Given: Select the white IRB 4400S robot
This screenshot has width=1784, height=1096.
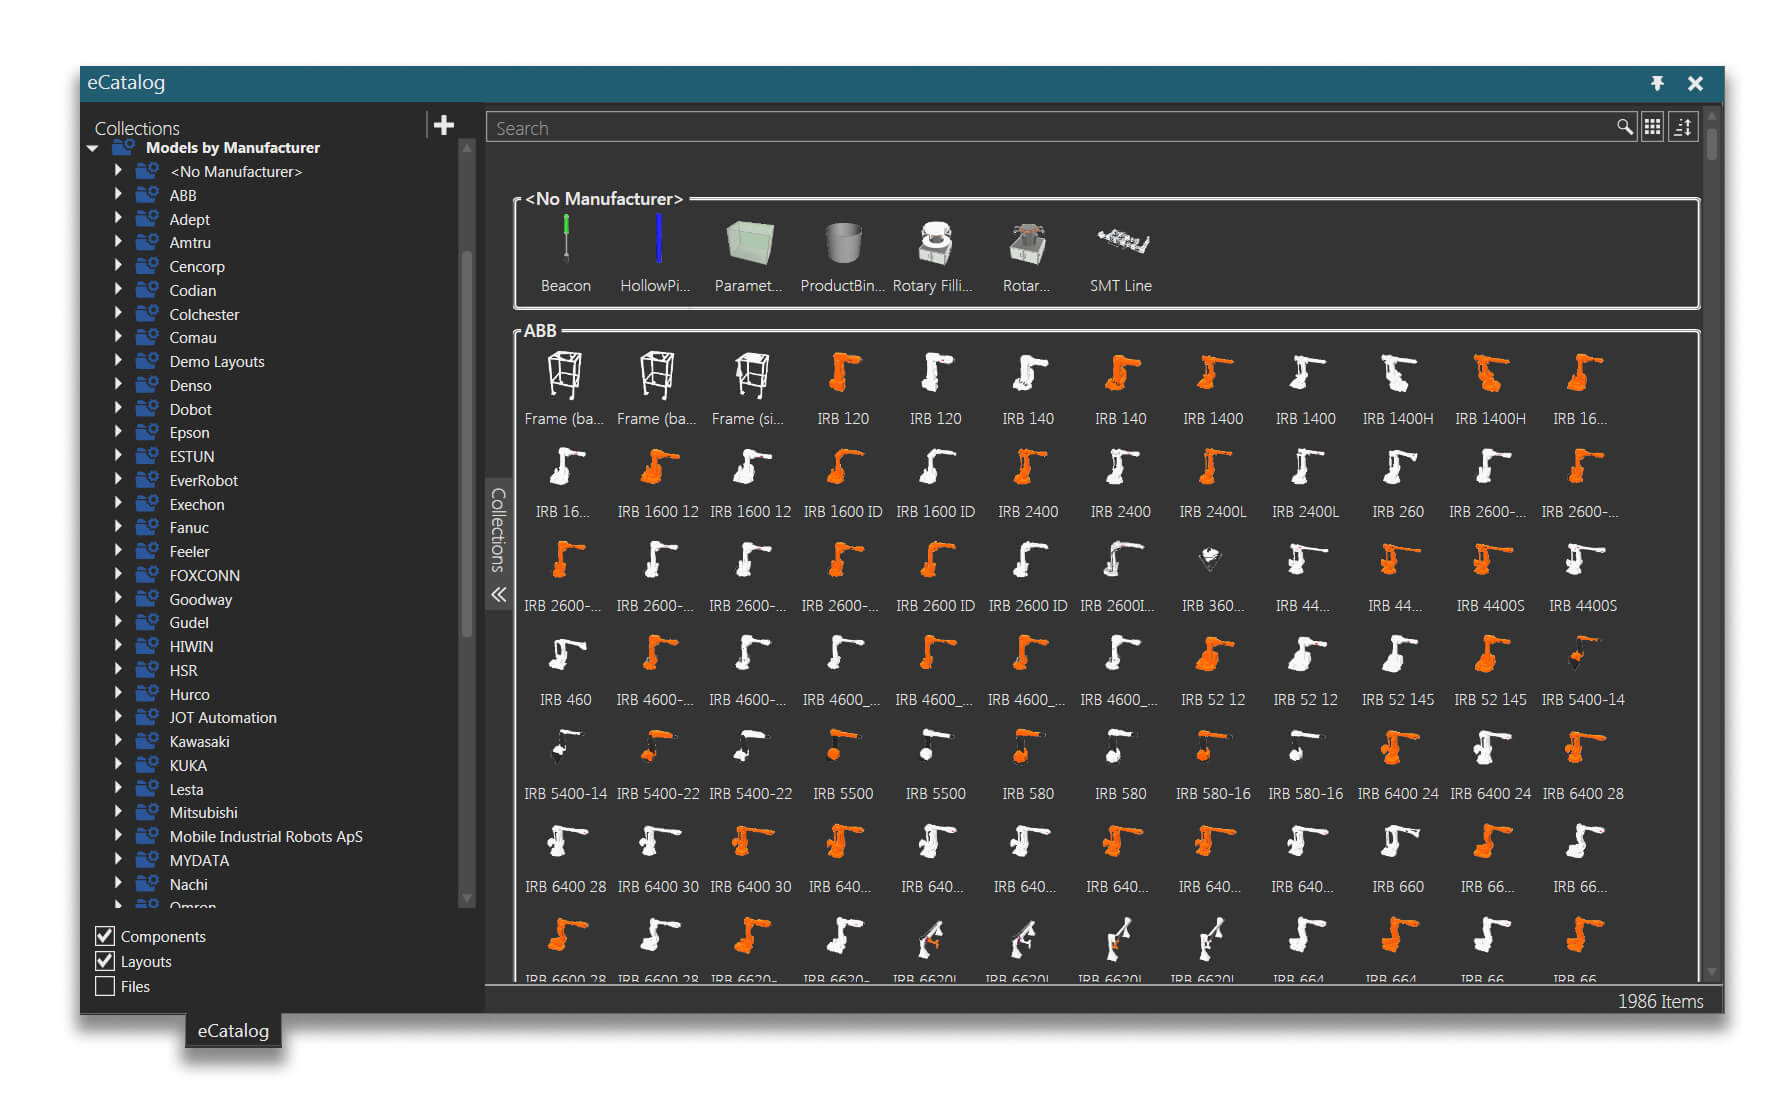Looking at the screenshot, I should pos(1583,577).
